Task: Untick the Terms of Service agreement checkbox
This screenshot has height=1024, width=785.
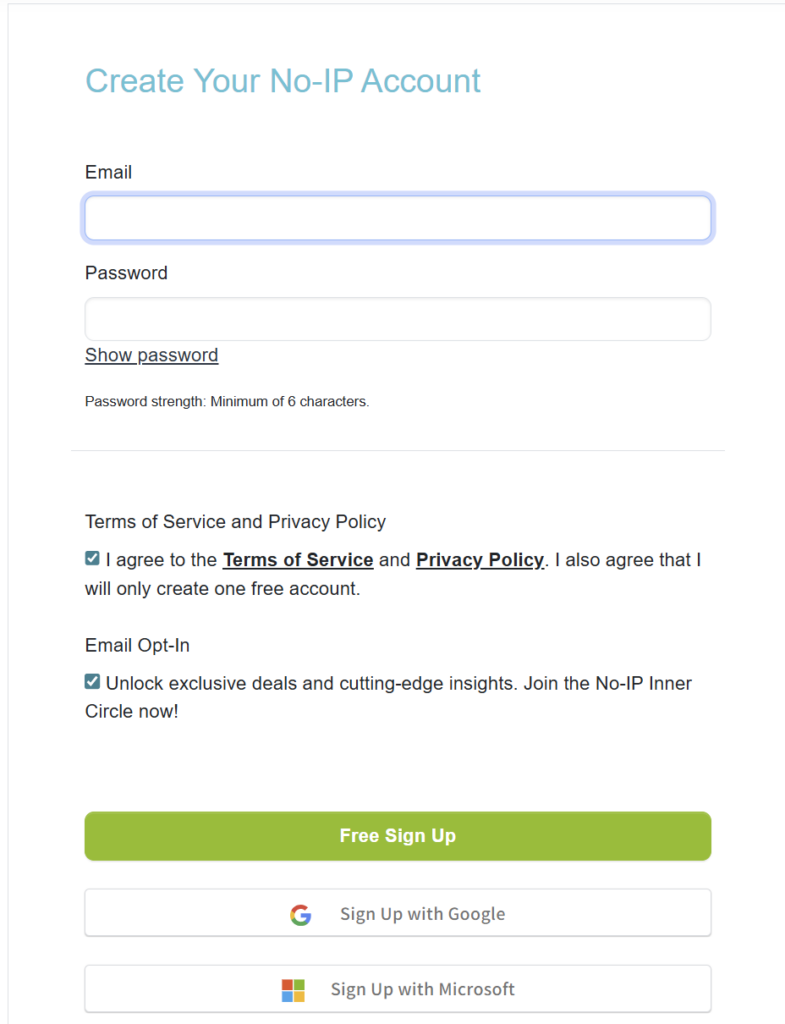Action: click(x=92, y=559)
